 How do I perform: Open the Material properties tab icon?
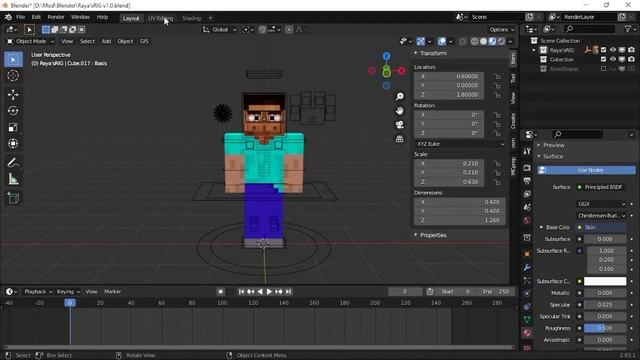(x=527, y=333)
